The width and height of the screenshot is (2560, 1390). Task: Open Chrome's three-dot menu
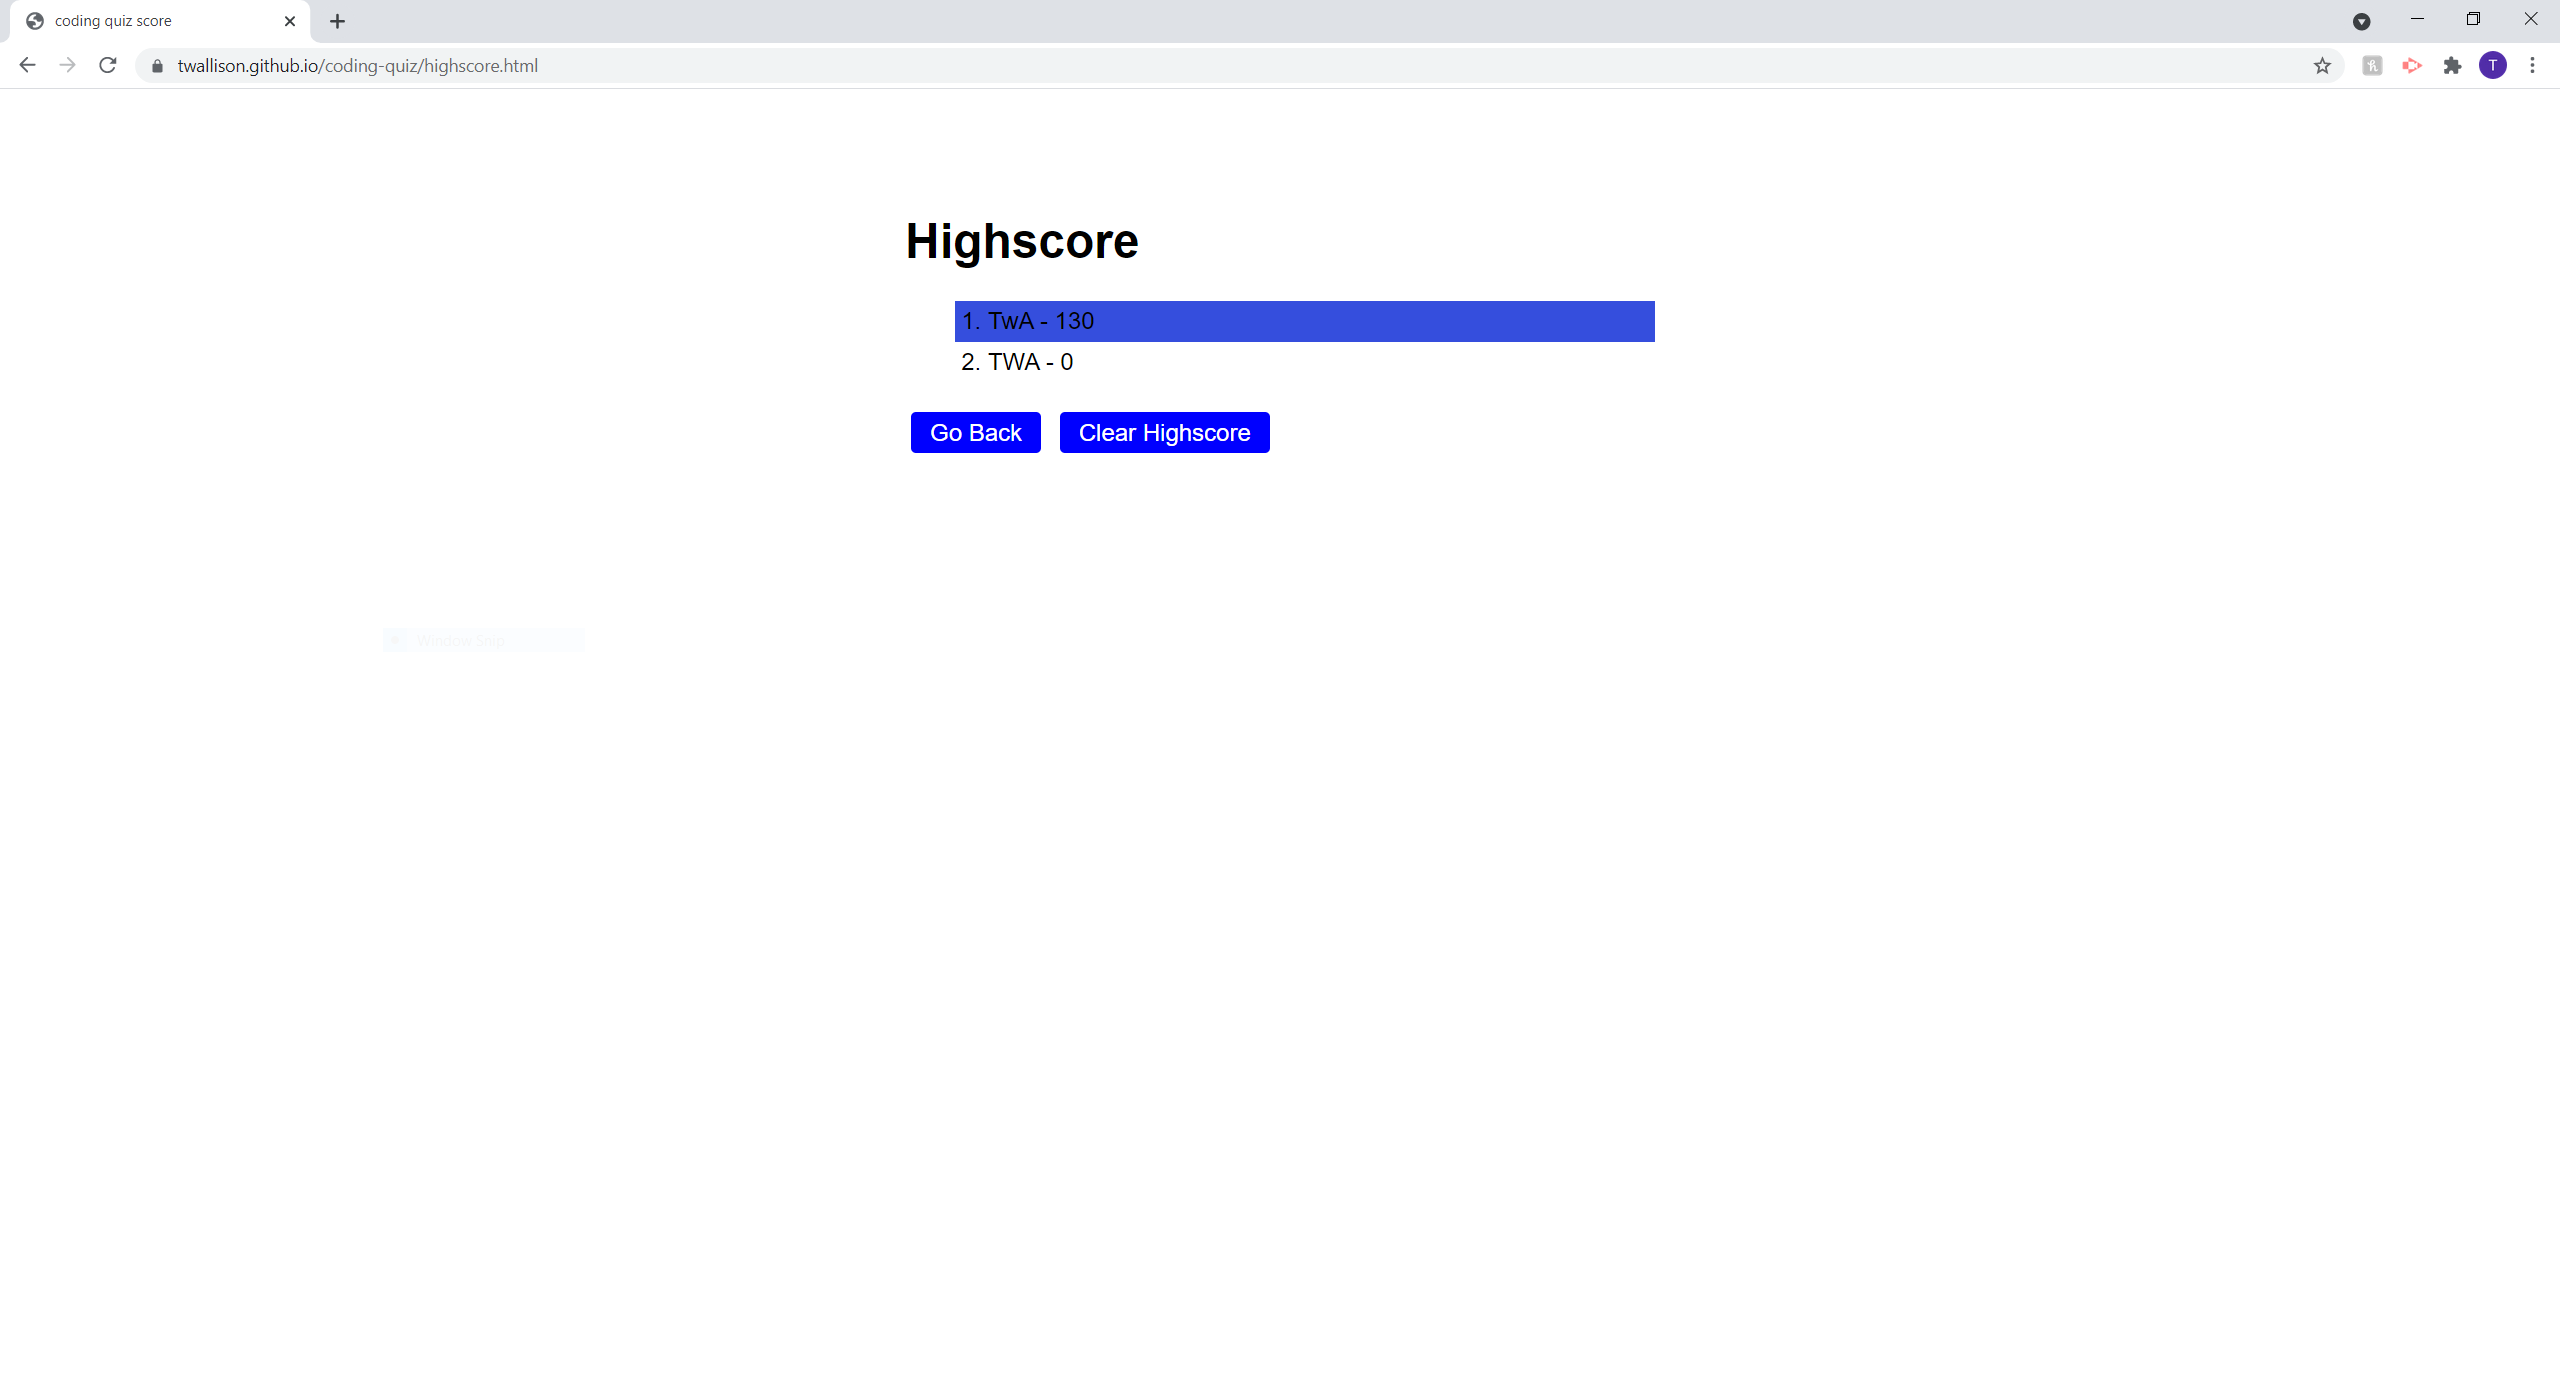(2532, 66)
